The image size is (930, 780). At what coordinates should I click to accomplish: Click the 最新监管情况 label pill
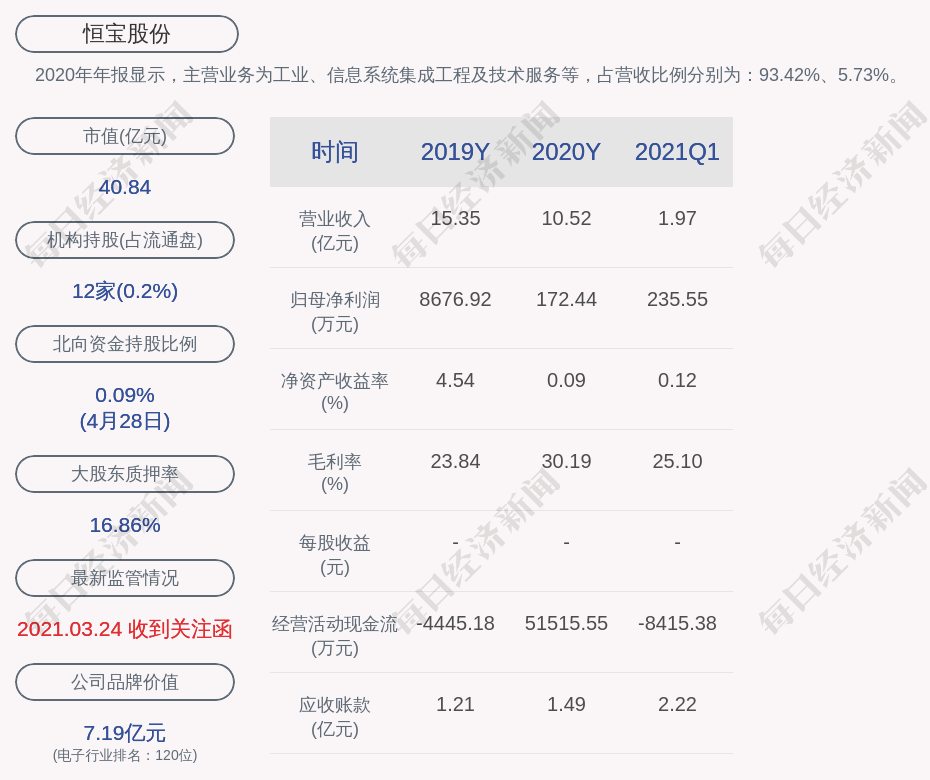point(125,578)
